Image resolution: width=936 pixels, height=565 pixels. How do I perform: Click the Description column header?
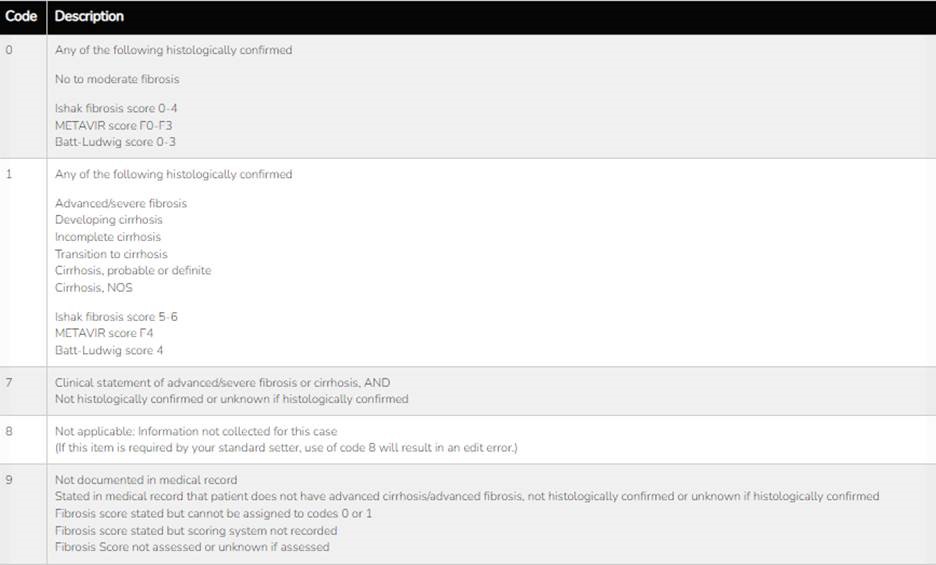[x=90, y=17]
